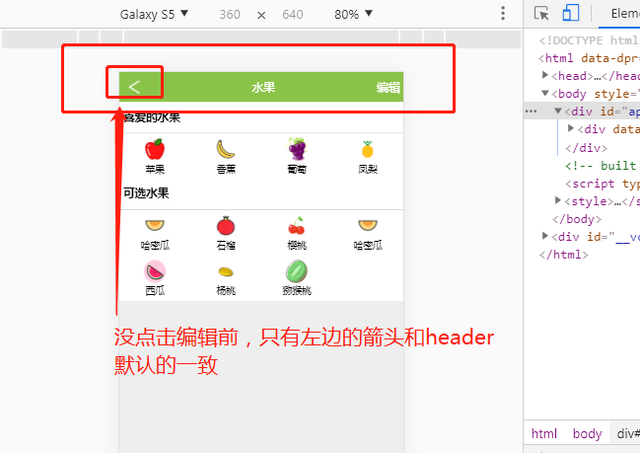The height and width of the screenshot is (453, 640).
Task: Open the Galaxy S5 device dropdown
Action: [154, 14]
